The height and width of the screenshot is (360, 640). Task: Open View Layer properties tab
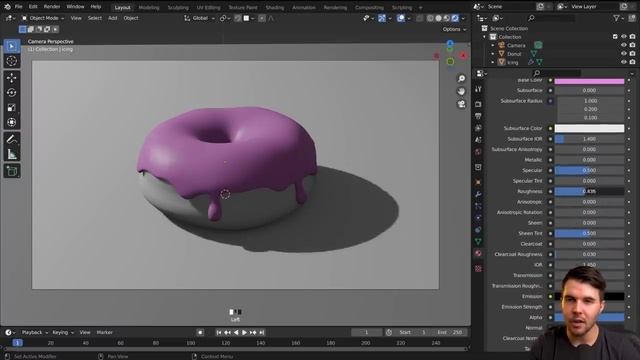click(478, 128)
